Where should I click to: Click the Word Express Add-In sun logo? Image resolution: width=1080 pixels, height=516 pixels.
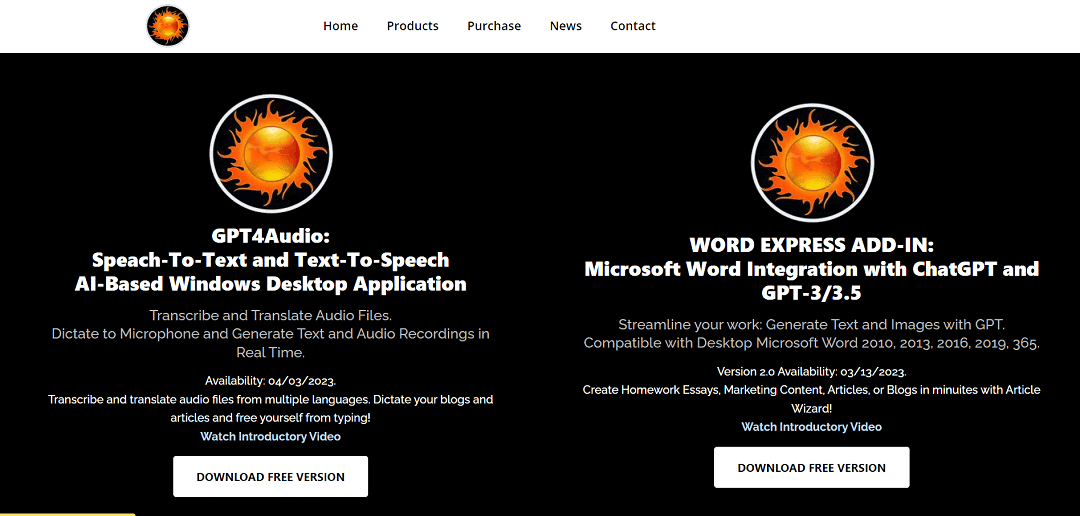pos(812,163)
